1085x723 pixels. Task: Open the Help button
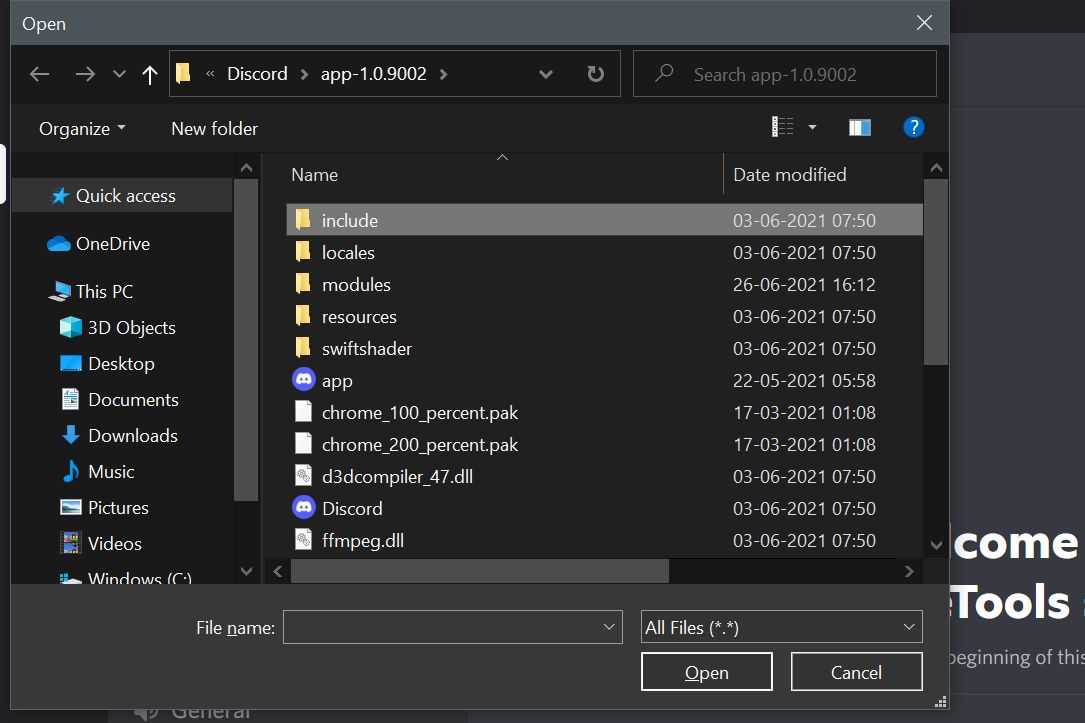(x=913, y=127)
